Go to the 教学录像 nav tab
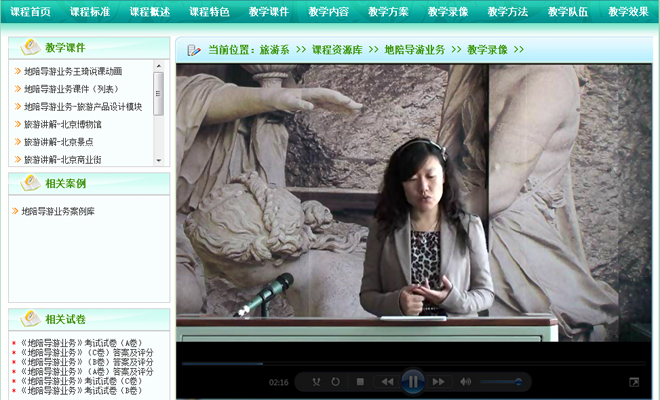 [448, 12]
